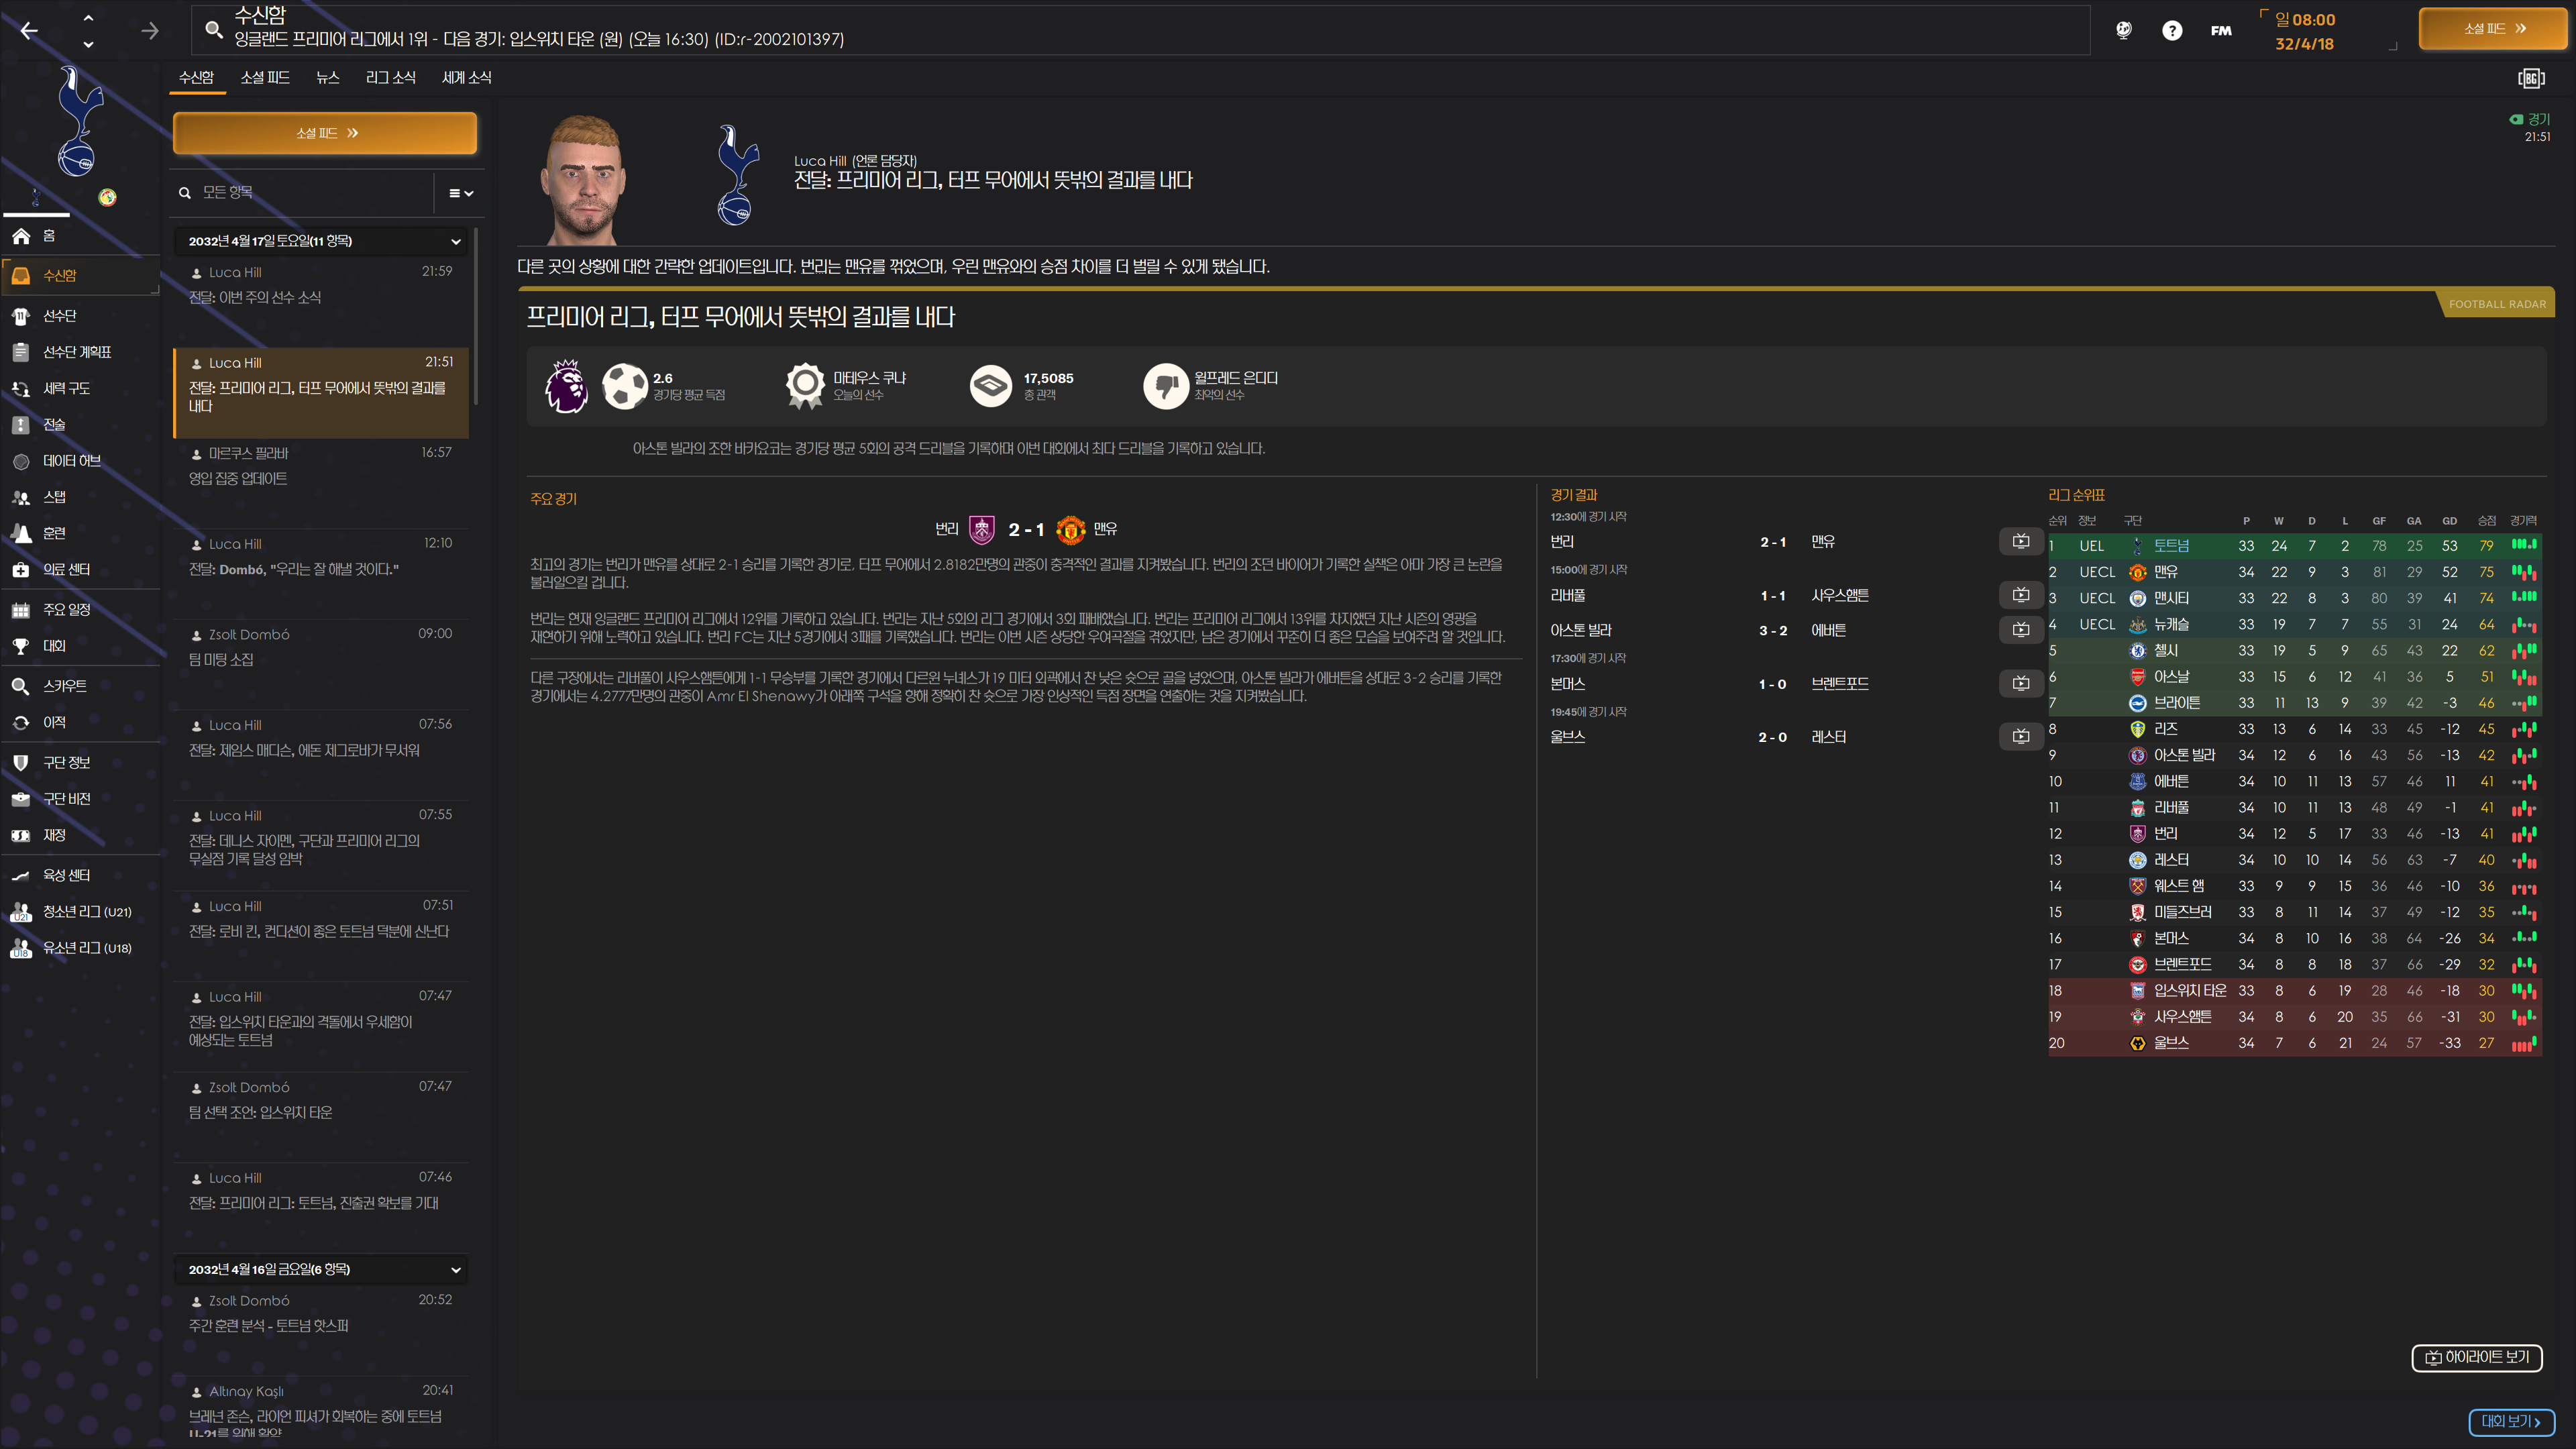Image resolution: width=2576 pixels, height=1449 pixels.
Task: Open the 전술 (tactics) sidebar item
Action: pyautogui.click(x=54, y=425)
